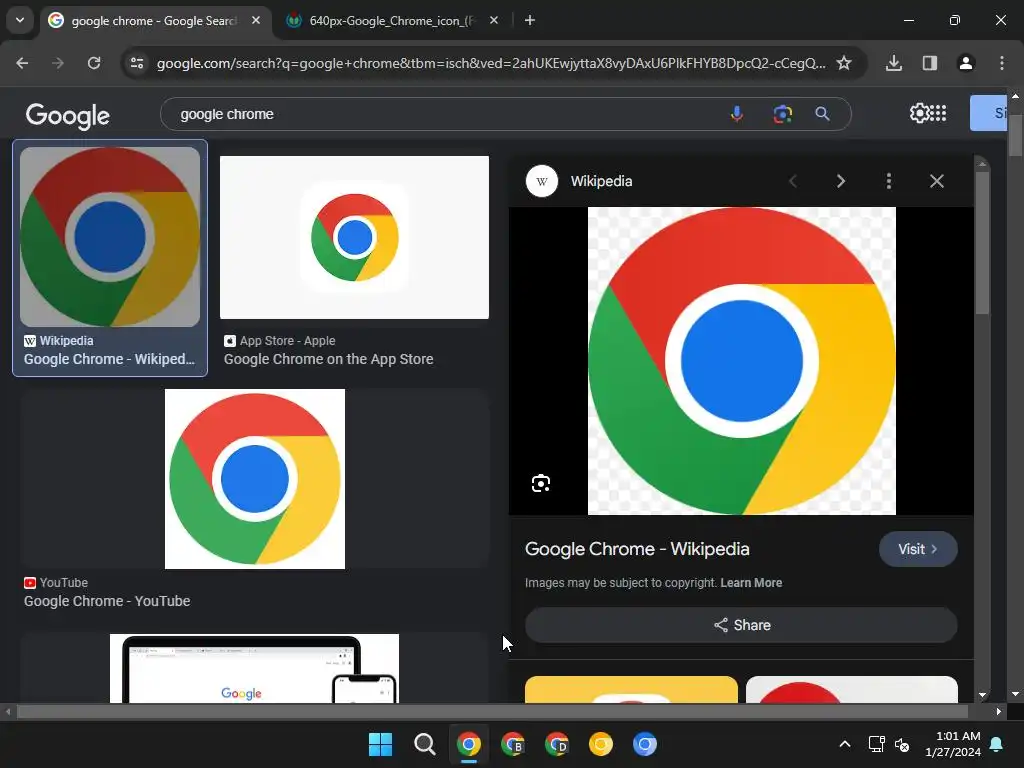Click the Wikipedia source icon in preview panel
The width and height of the screenshot is (1024, 768).
[541, 181]
